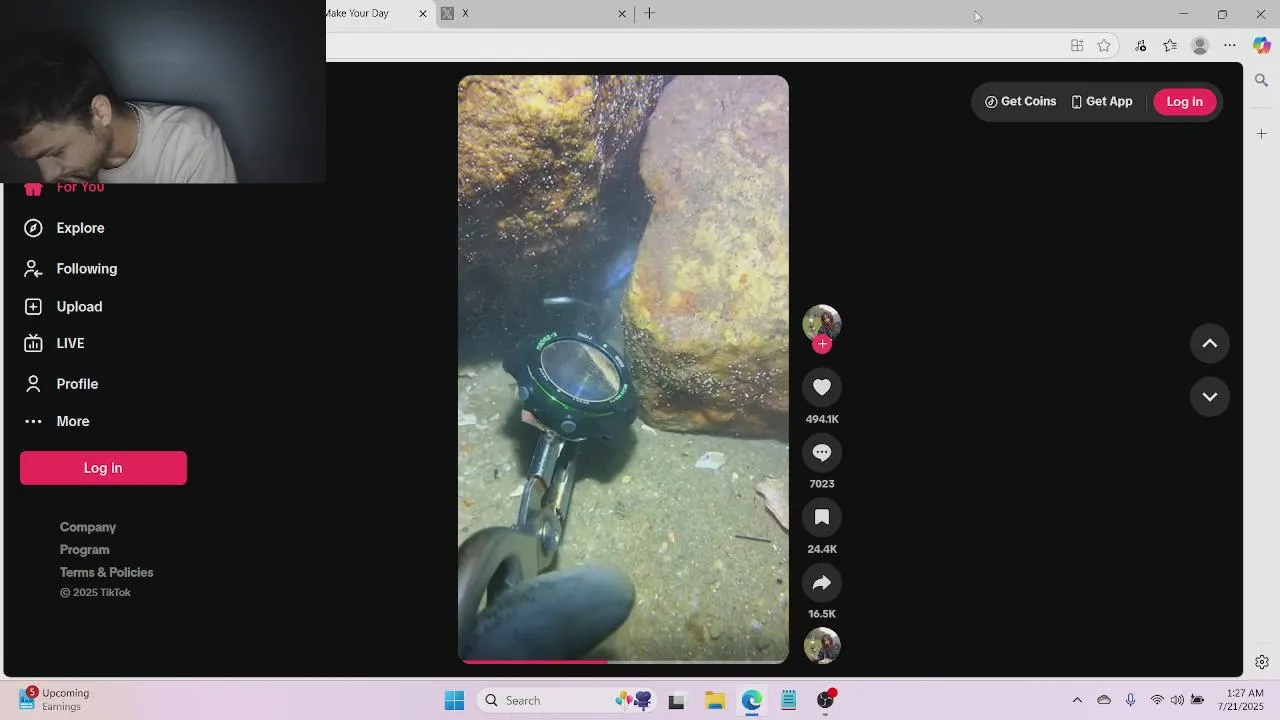Open a new browser tab

click(650, 13)
